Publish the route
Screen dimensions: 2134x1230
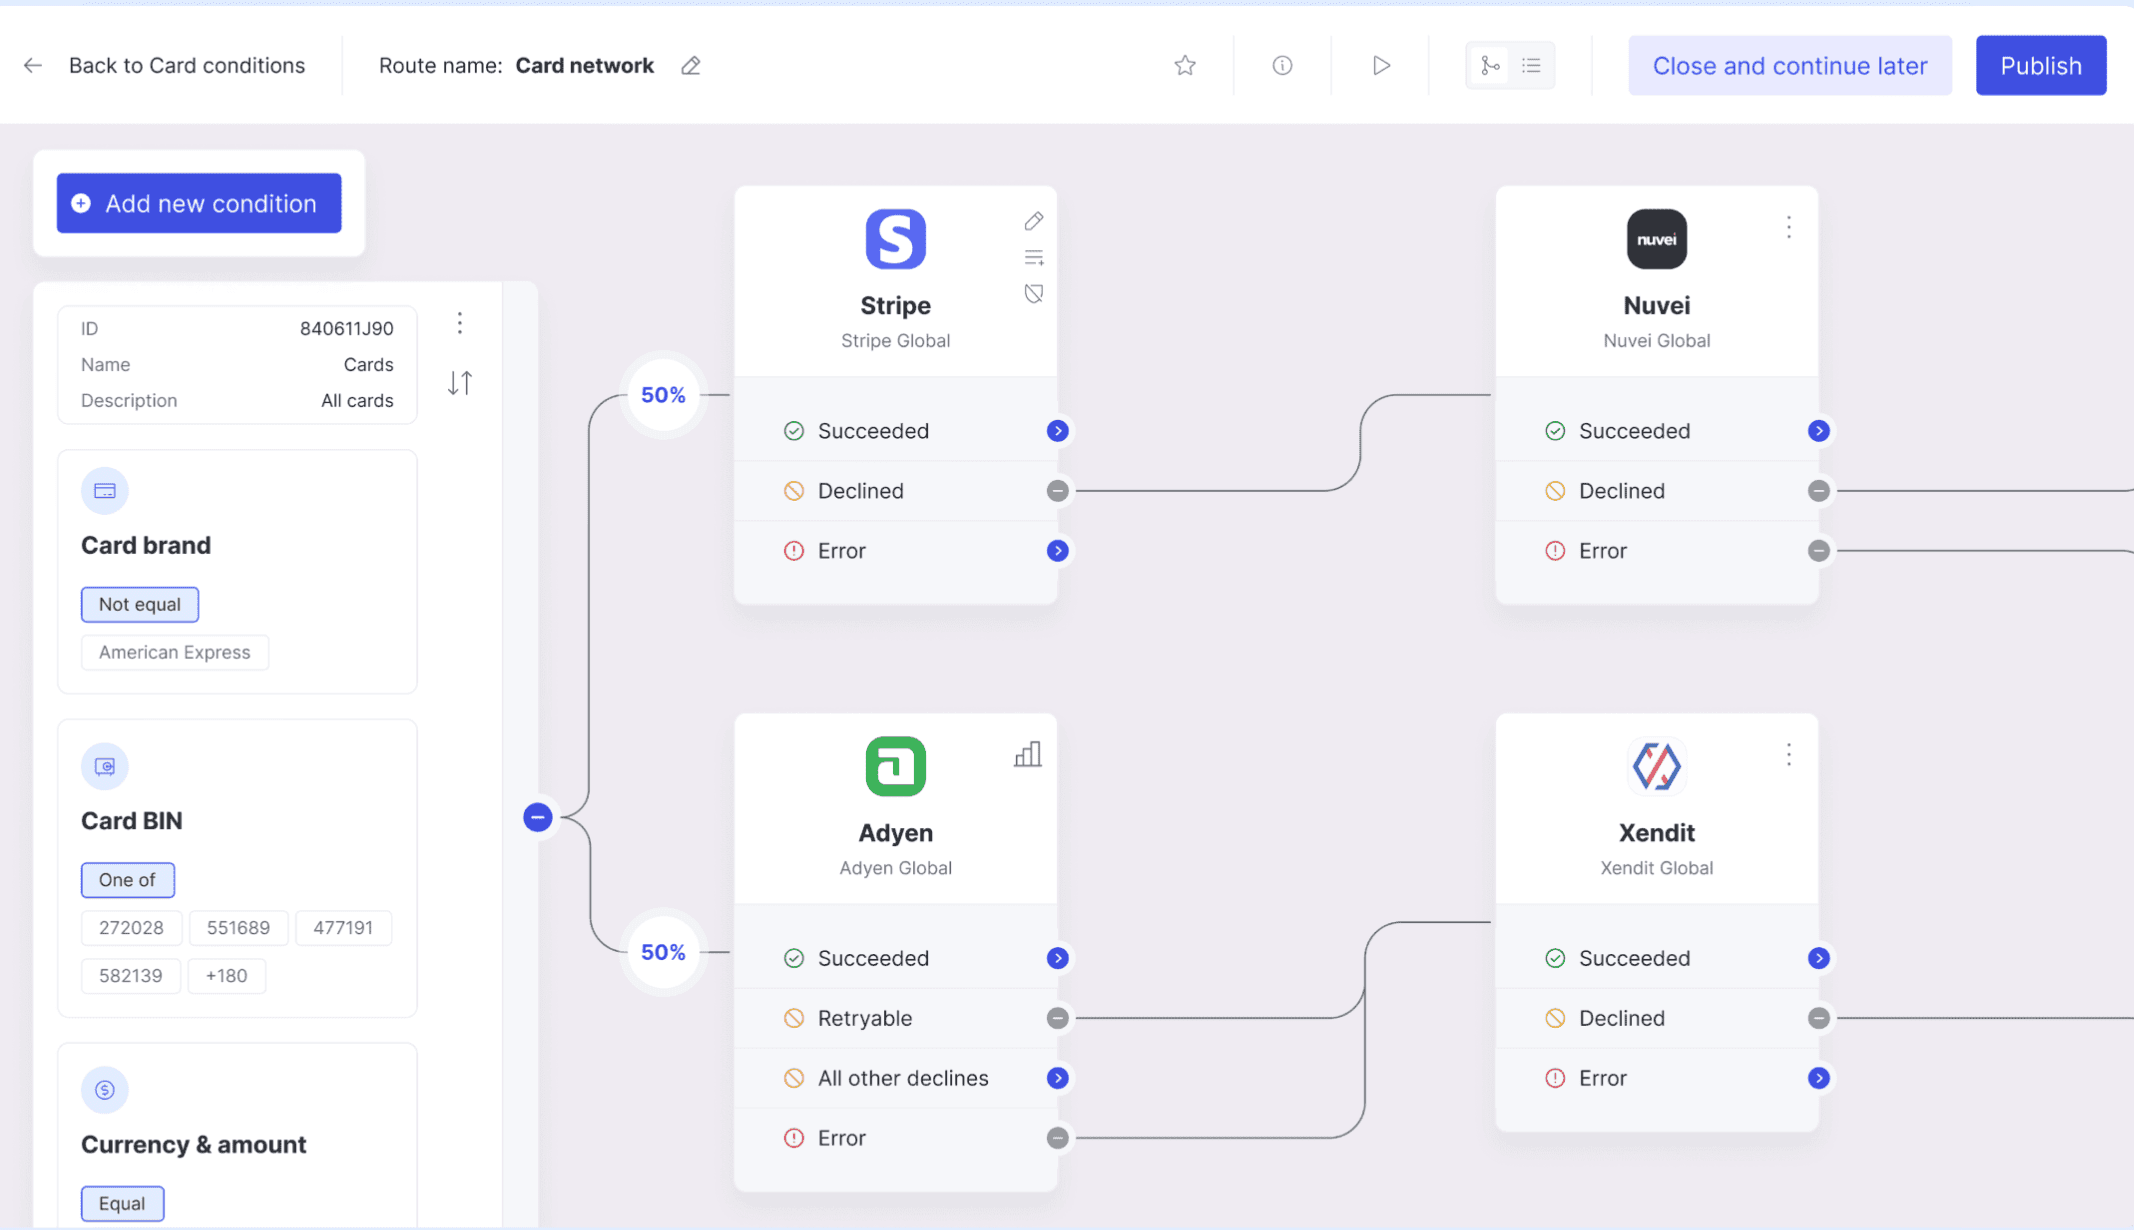2041,66
